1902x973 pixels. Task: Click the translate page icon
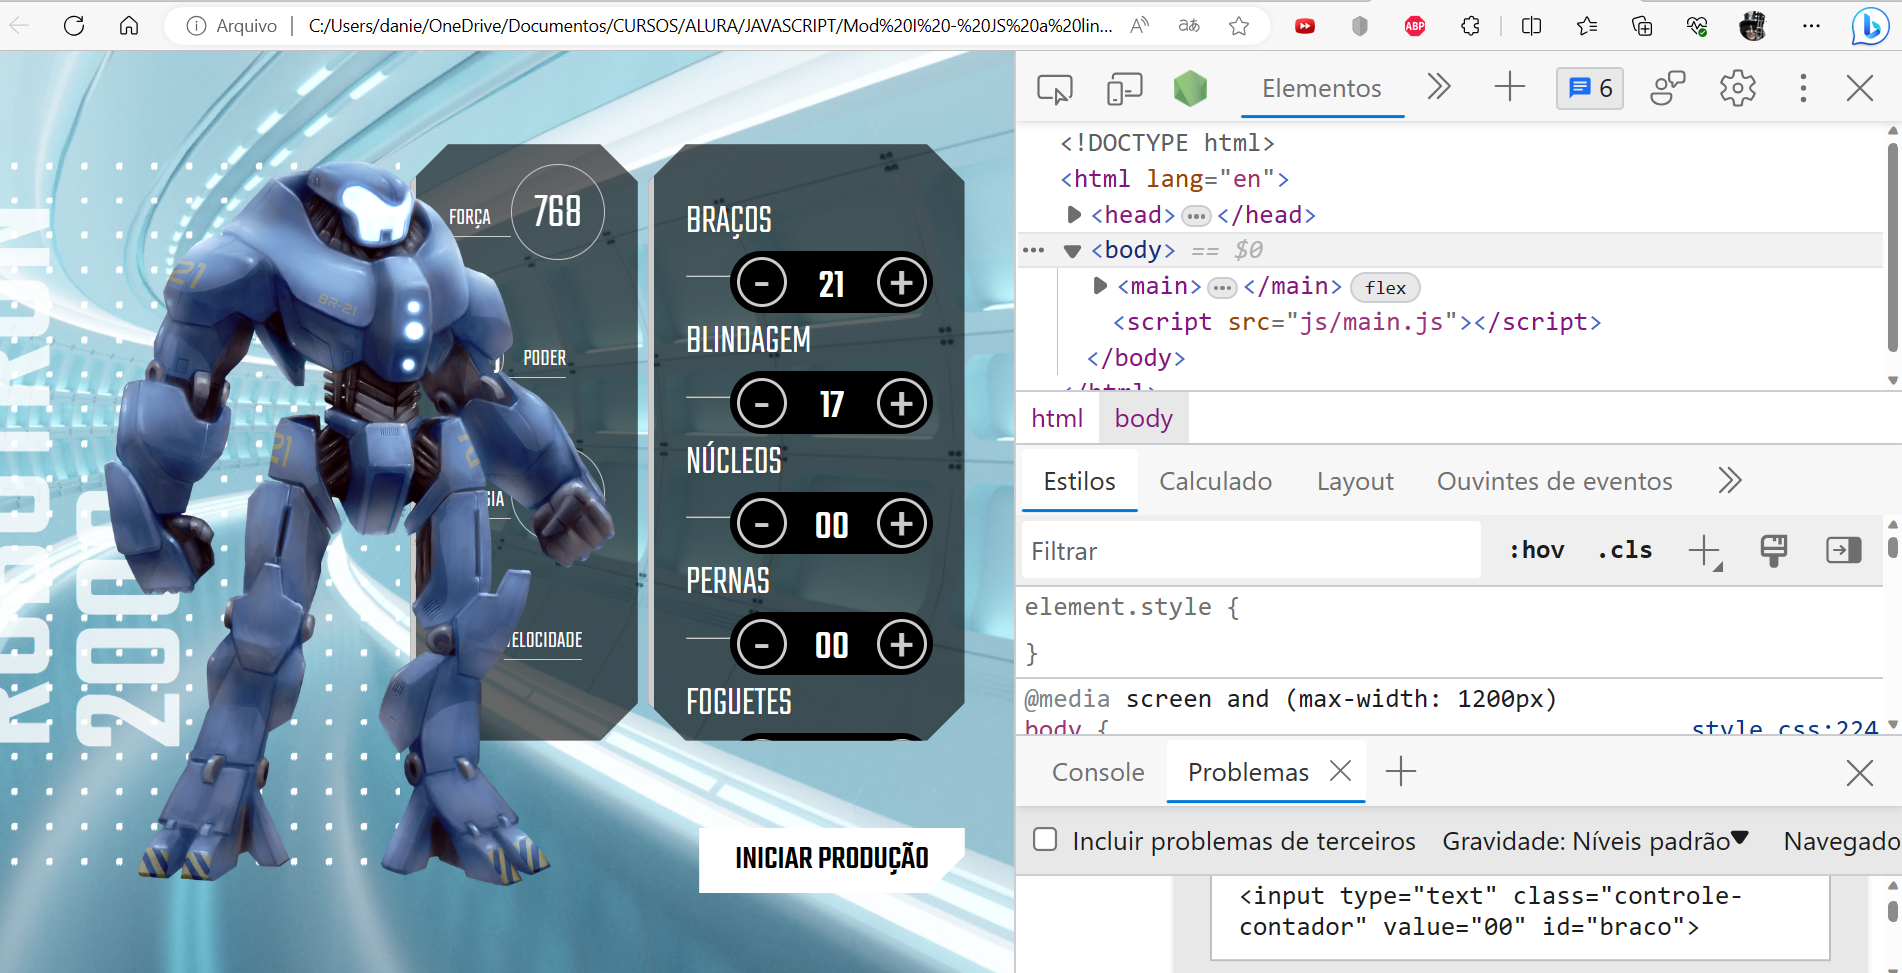(x=1189, y=26)
